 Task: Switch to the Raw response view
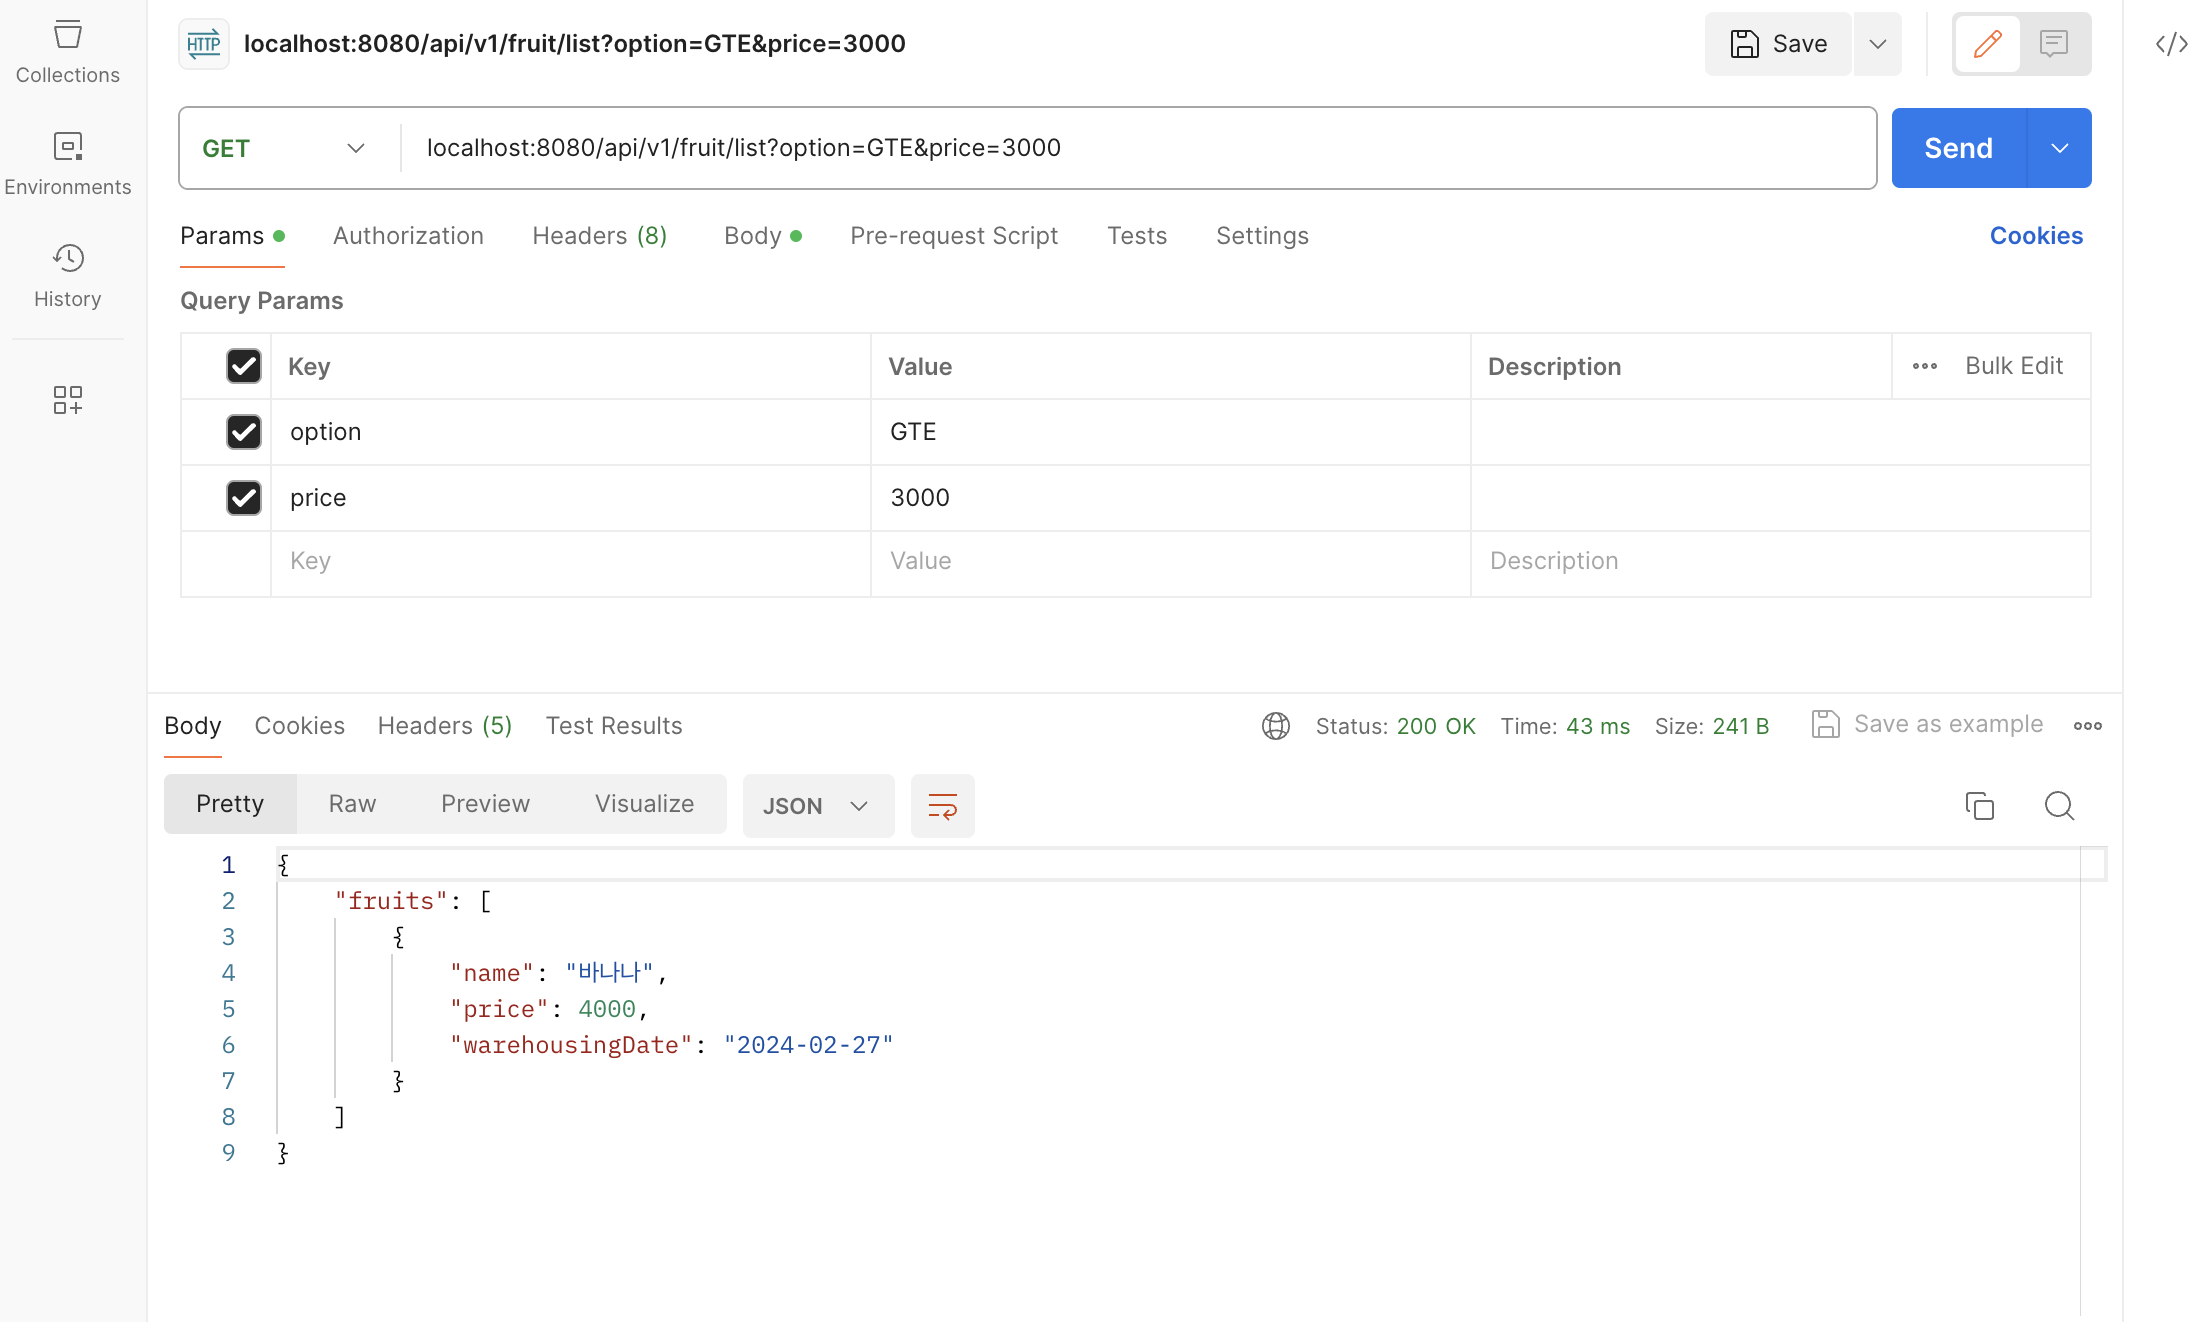pyautogui.click(x=352, y=804)
